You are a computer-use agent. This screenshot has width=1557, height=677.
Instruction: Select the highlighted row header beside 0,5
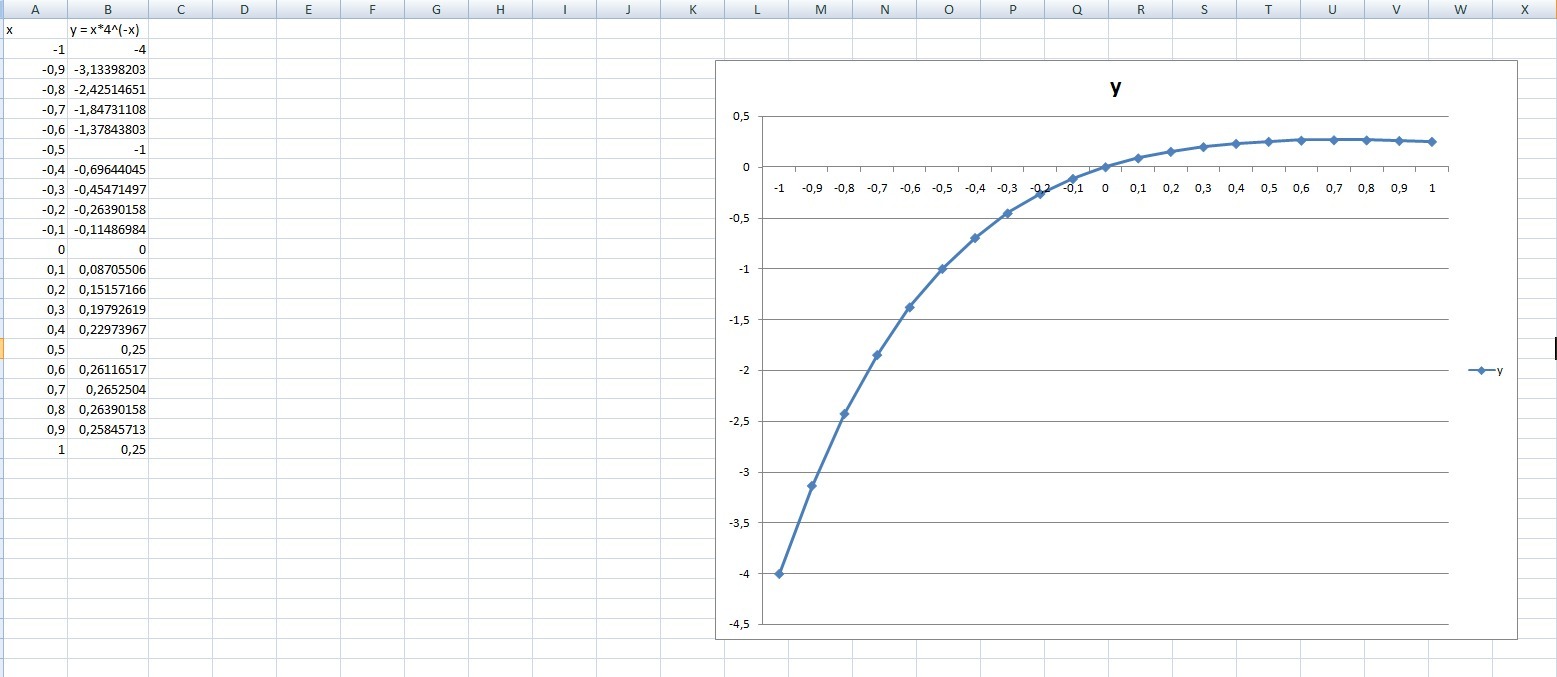pos(2,349)
